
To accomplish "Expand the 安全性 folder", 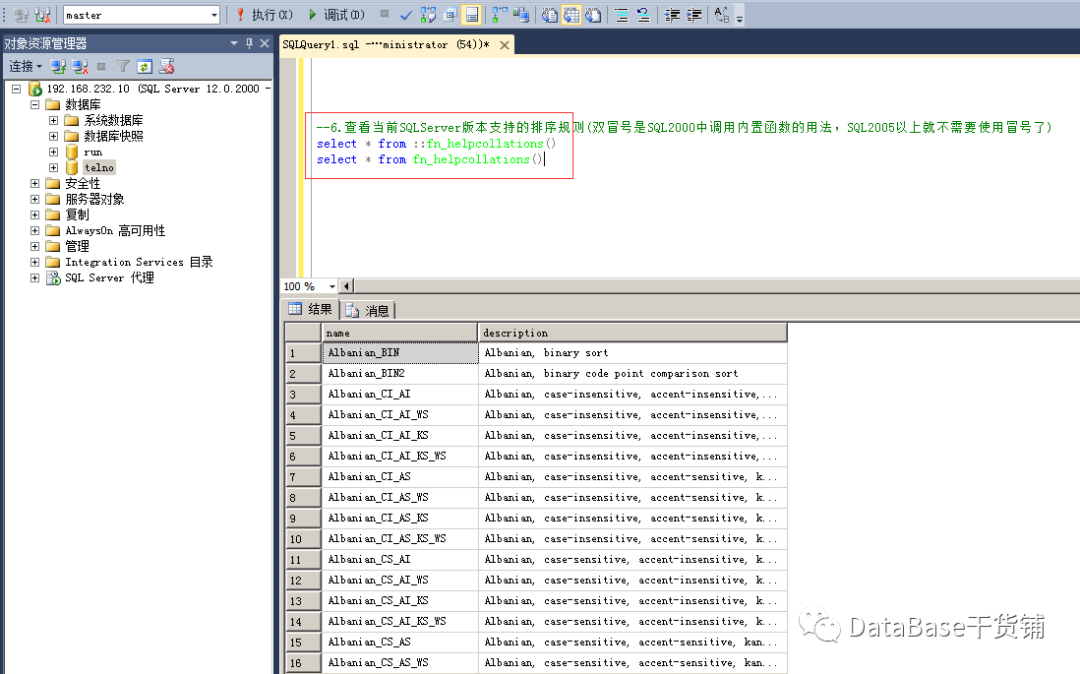I will 34,183.
